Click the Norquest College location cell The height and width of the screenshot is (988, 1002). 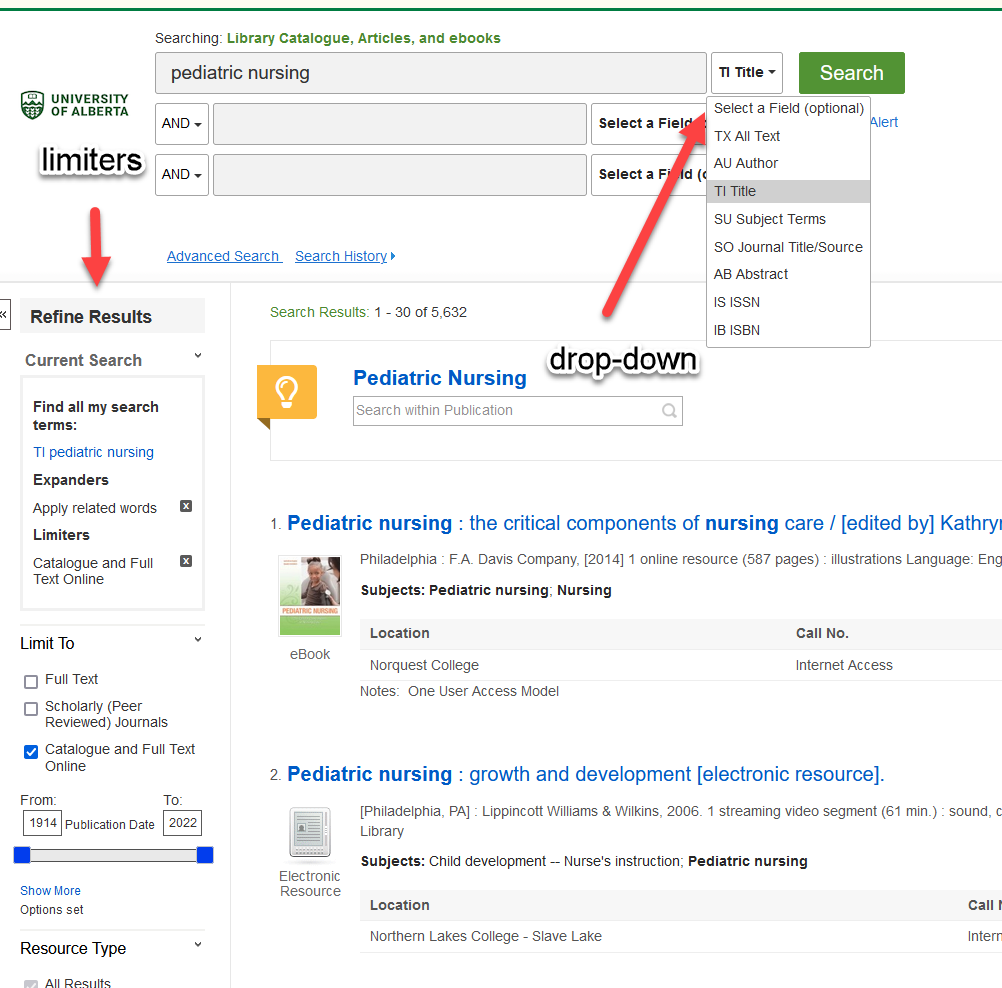[424, 665]
